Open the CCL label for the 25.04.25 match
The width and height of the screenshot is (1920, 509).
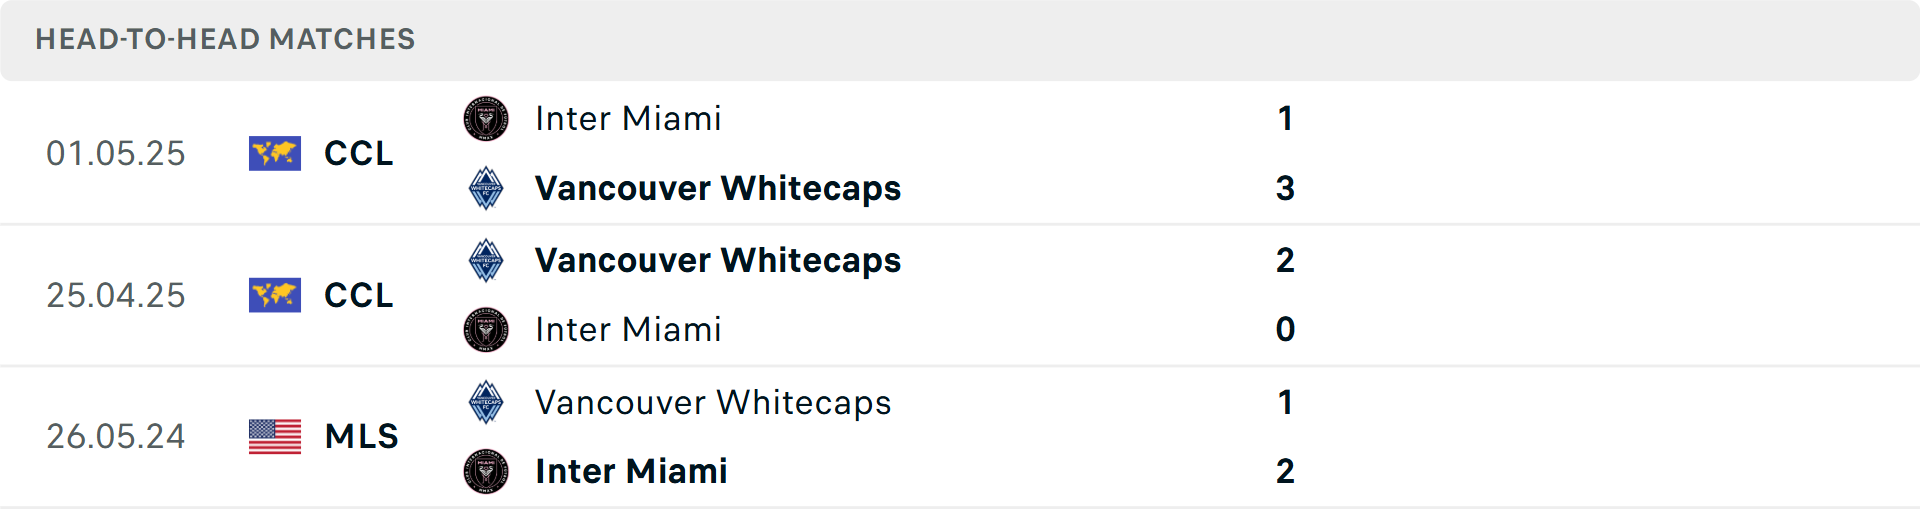point(358,296)
